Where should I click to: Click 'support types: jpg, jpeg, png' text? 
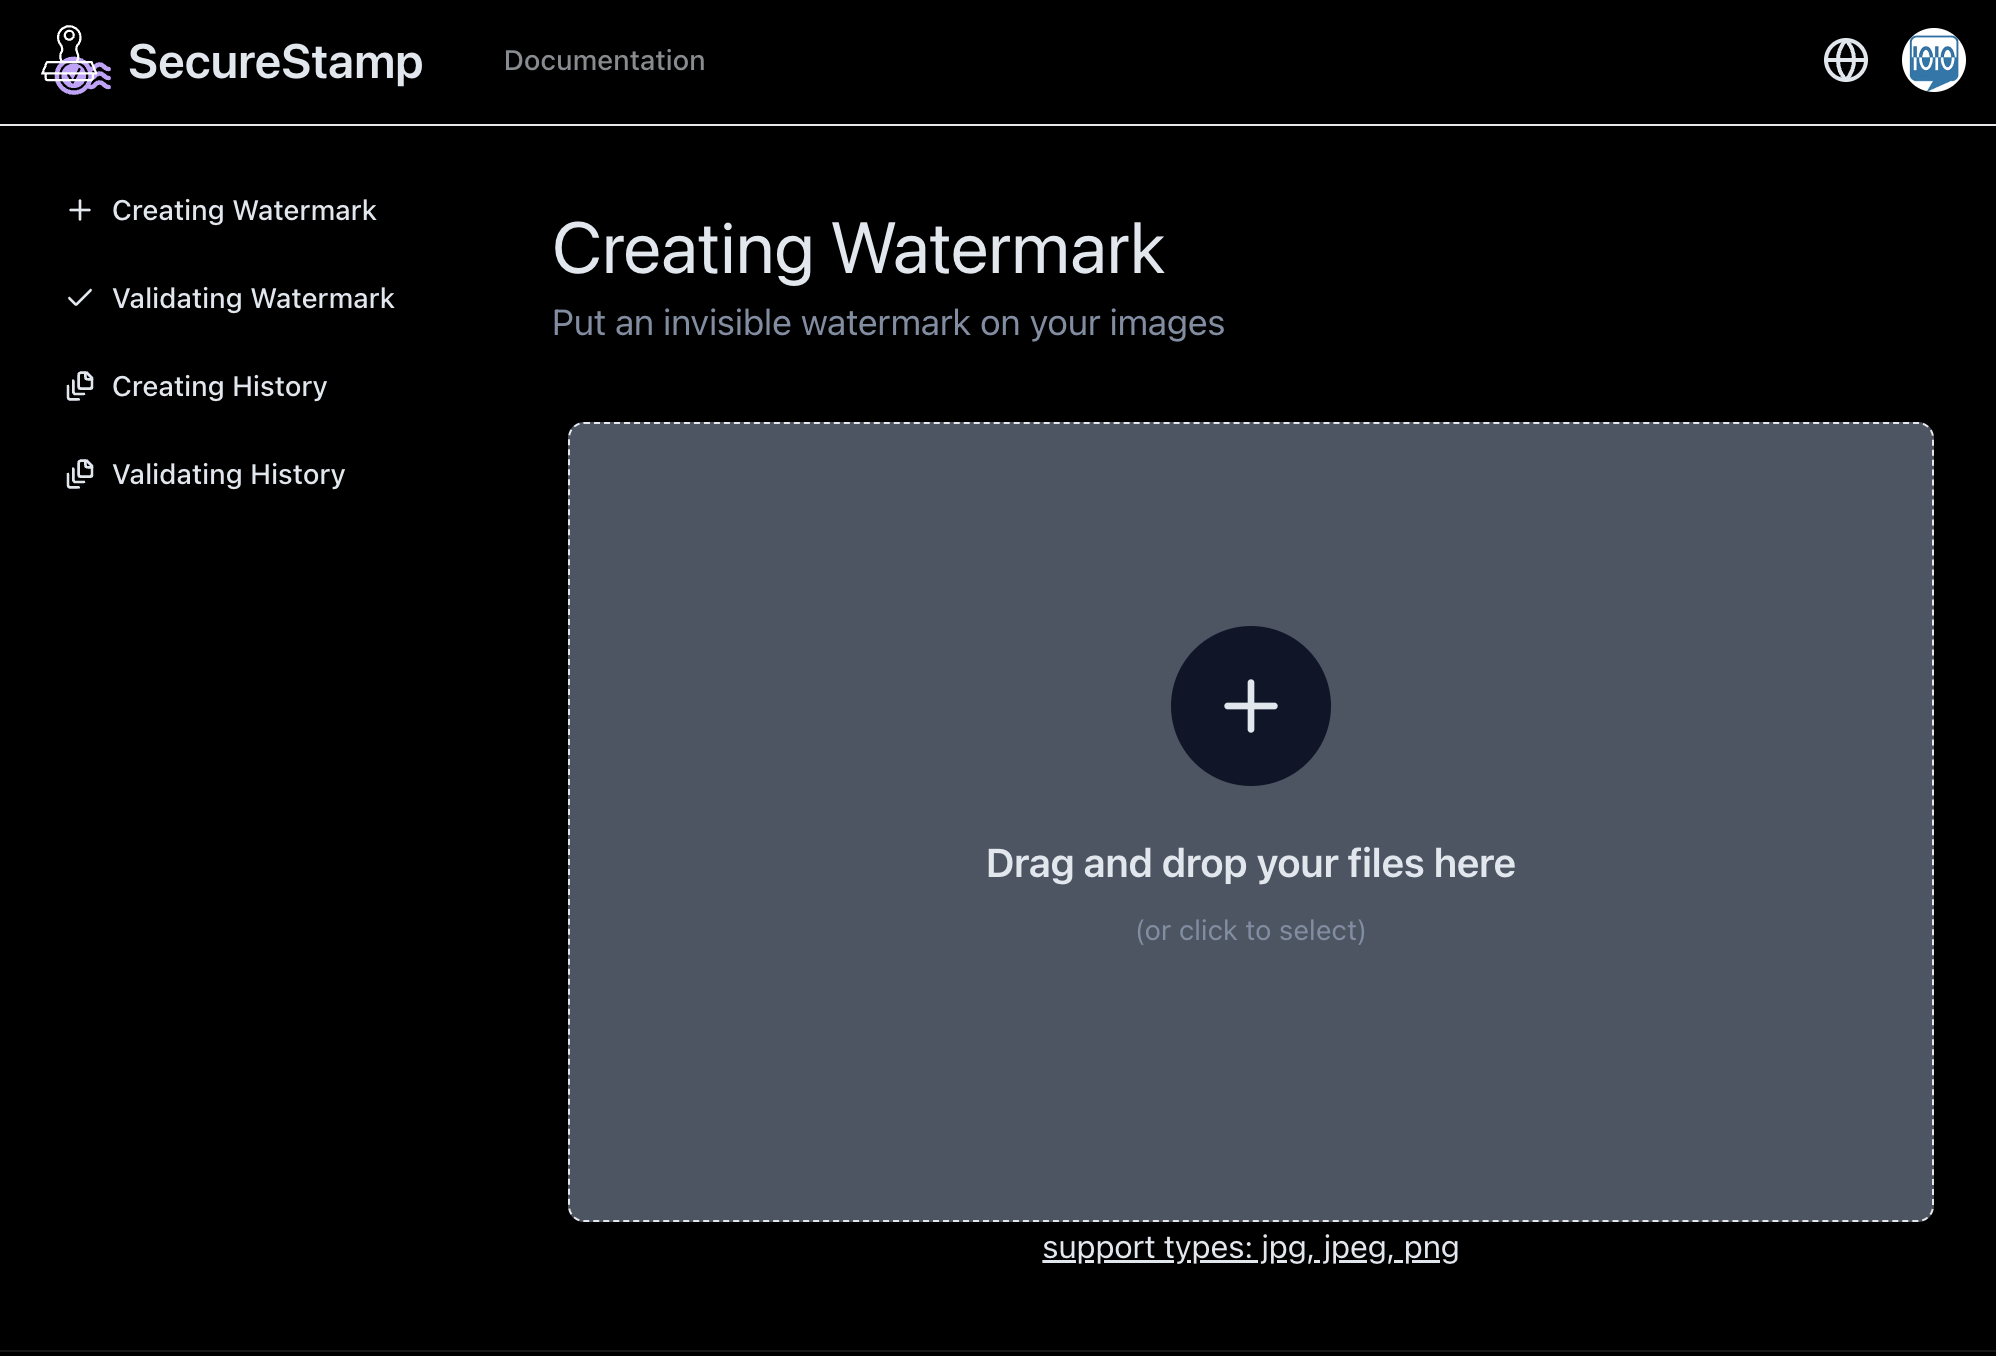tap(1250, 1248)
